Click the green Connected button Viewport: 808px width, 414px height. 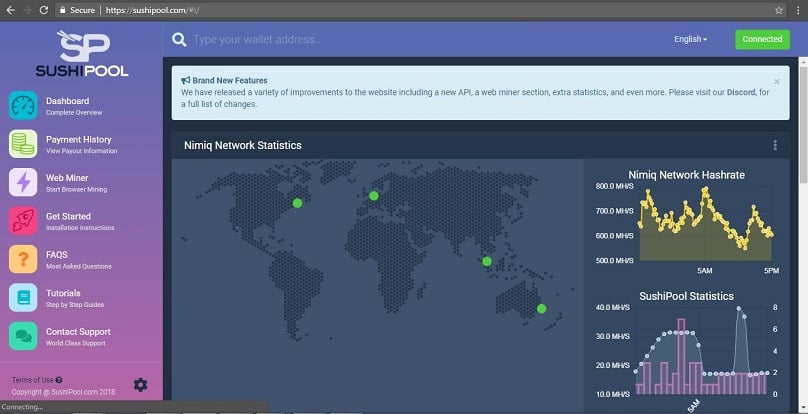click(x=762, y=39)
